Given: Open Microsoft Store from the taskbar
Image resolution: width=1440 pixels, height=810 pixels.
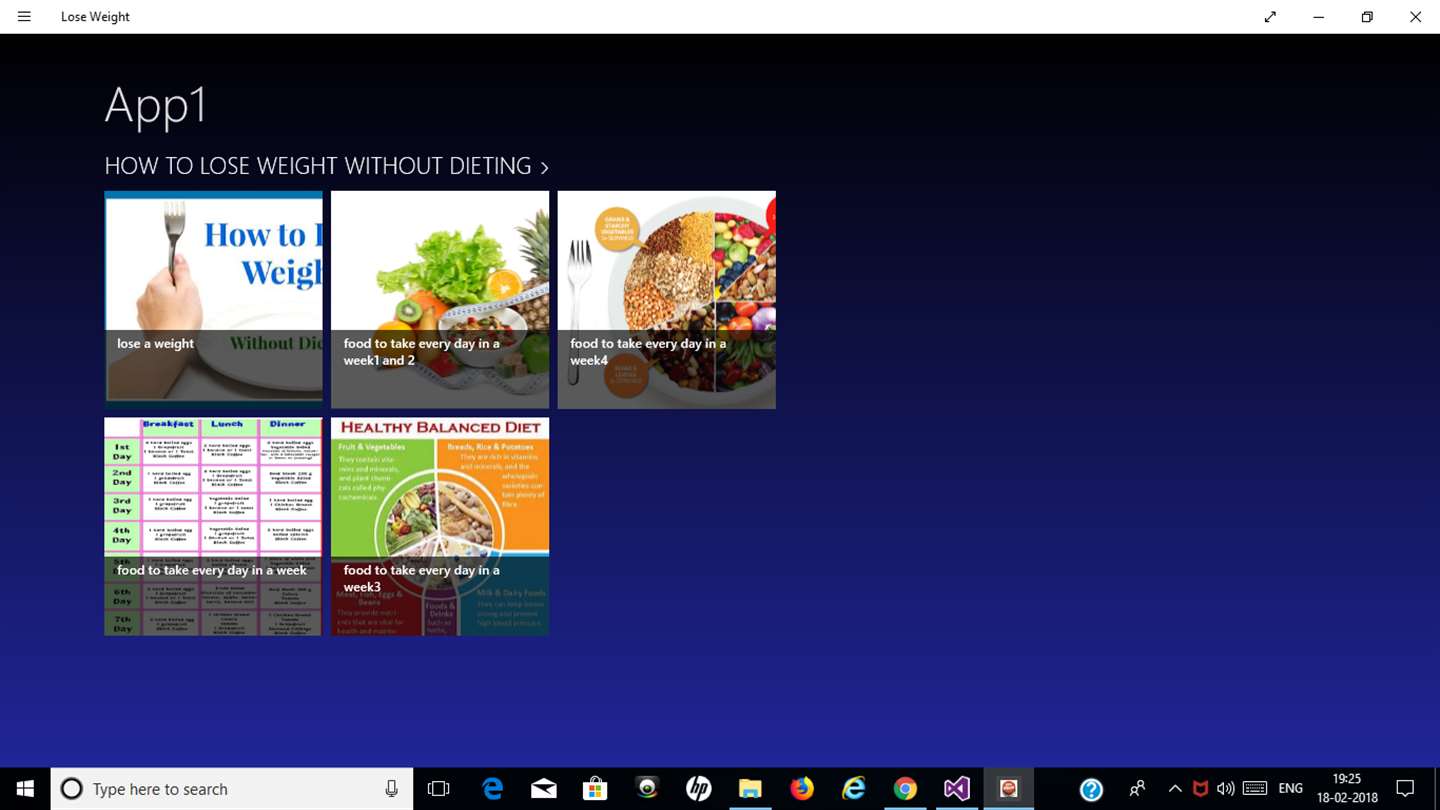Looking at the screenshot, I should pyautogui.click(x=595, y=789).
